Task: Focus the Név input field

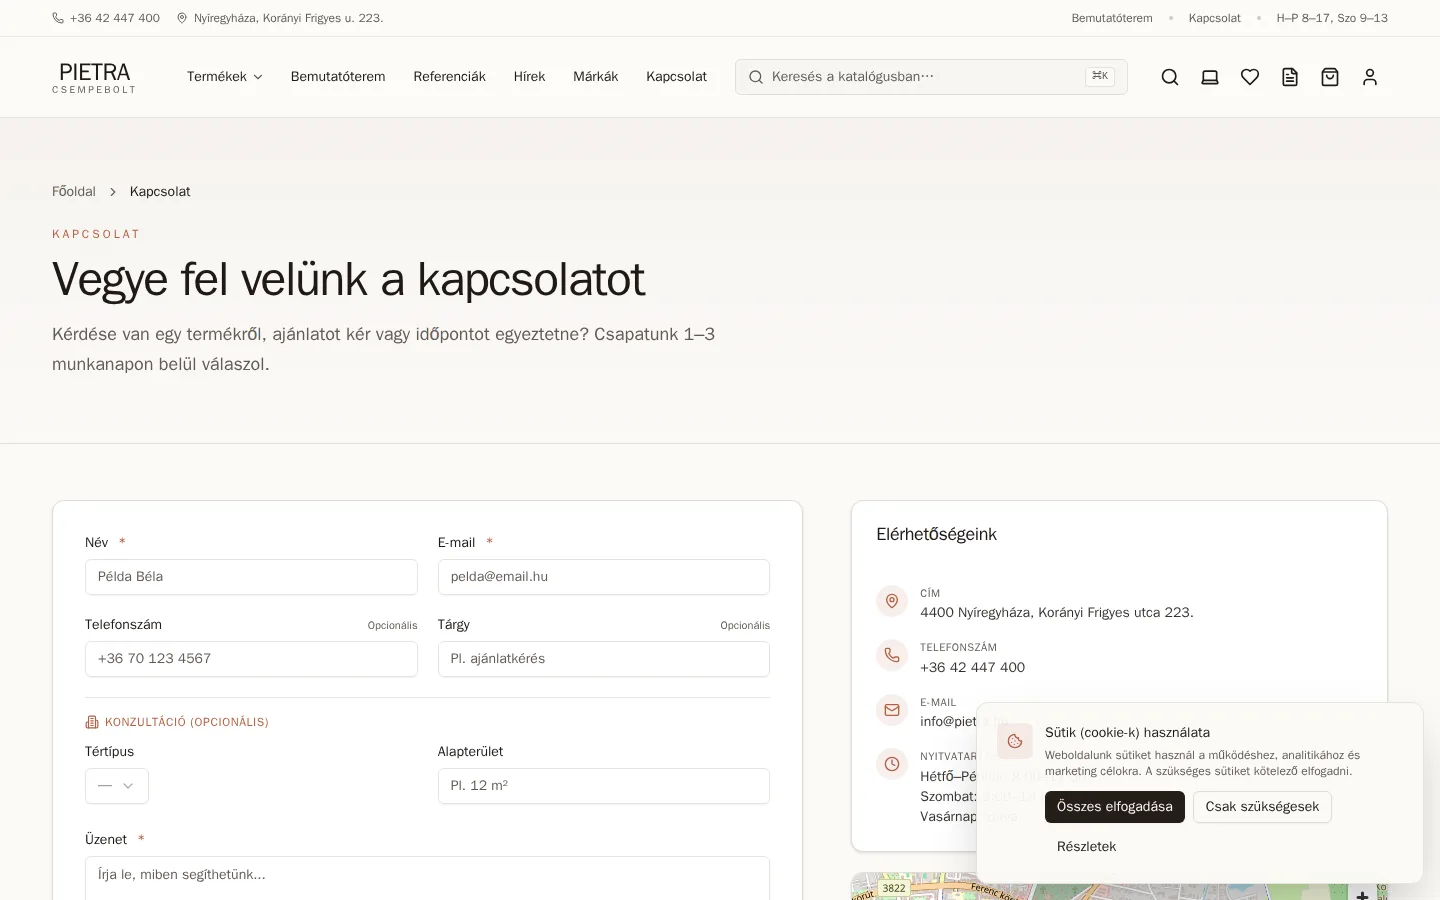Action: coord(251,577)
